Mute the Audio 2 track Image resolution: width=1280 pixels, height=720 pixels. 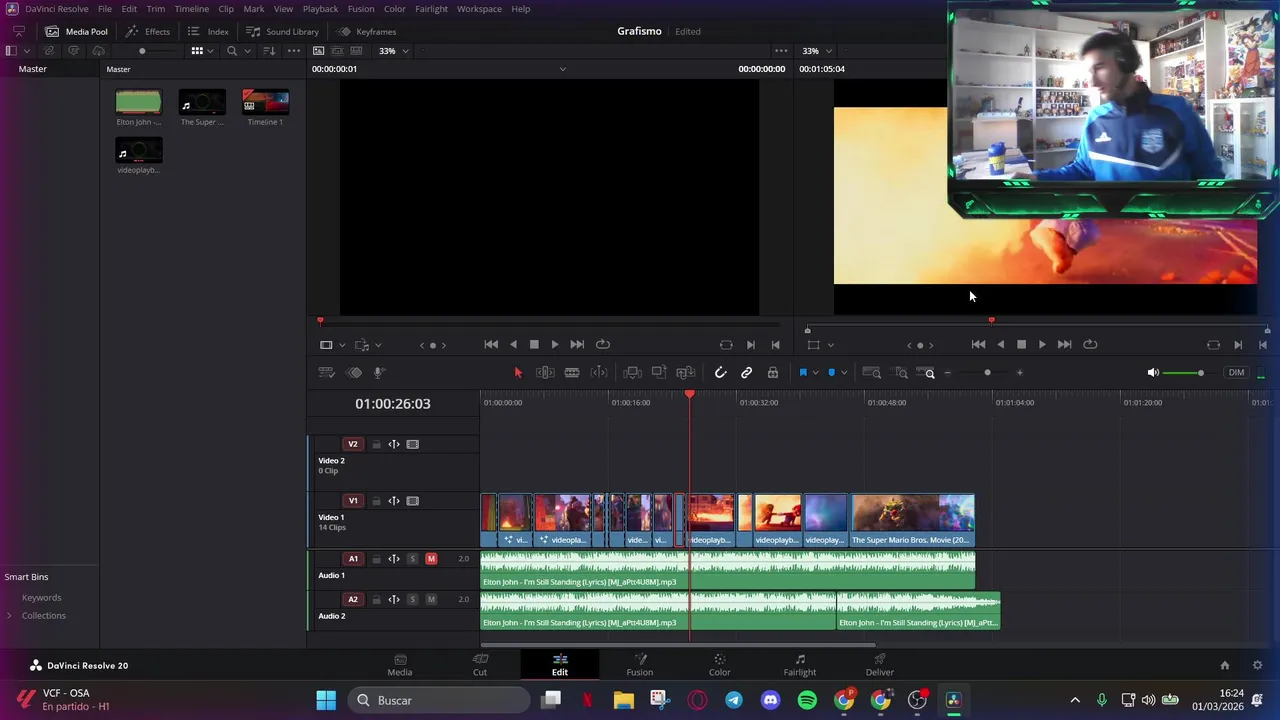pyautogui.click(x=431, y=599)
